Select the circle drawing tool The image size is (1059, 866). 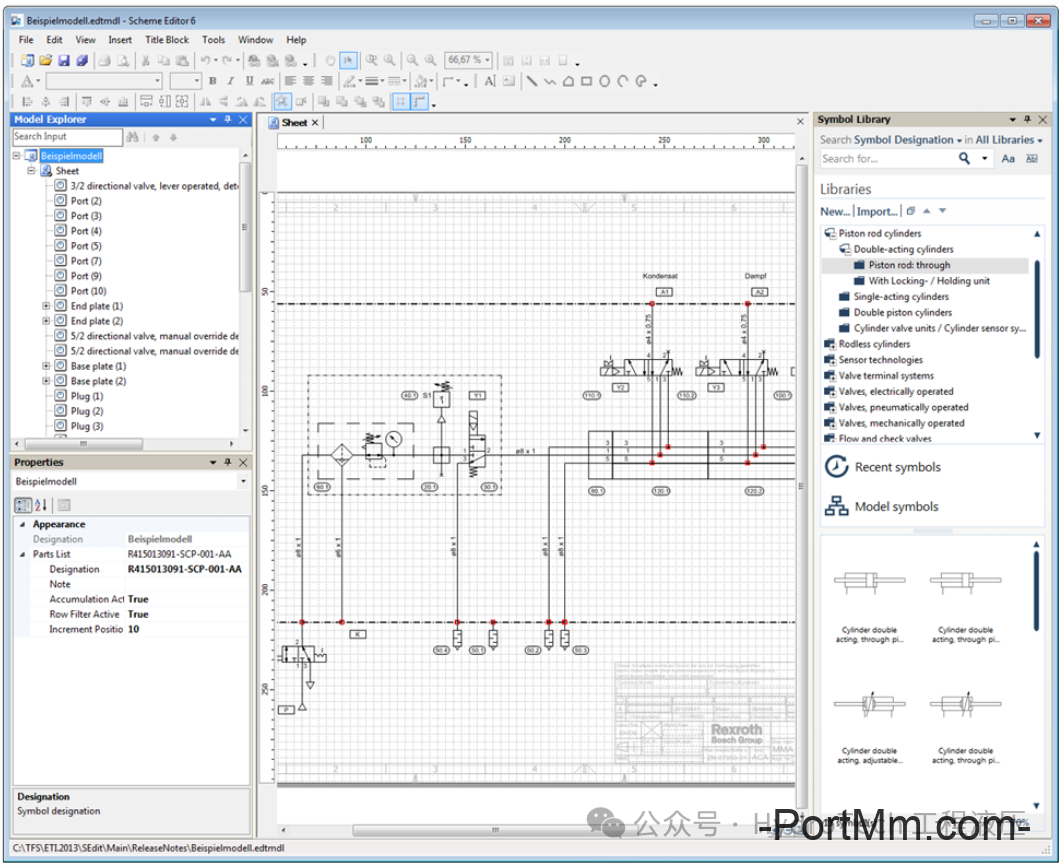[605, 81]
